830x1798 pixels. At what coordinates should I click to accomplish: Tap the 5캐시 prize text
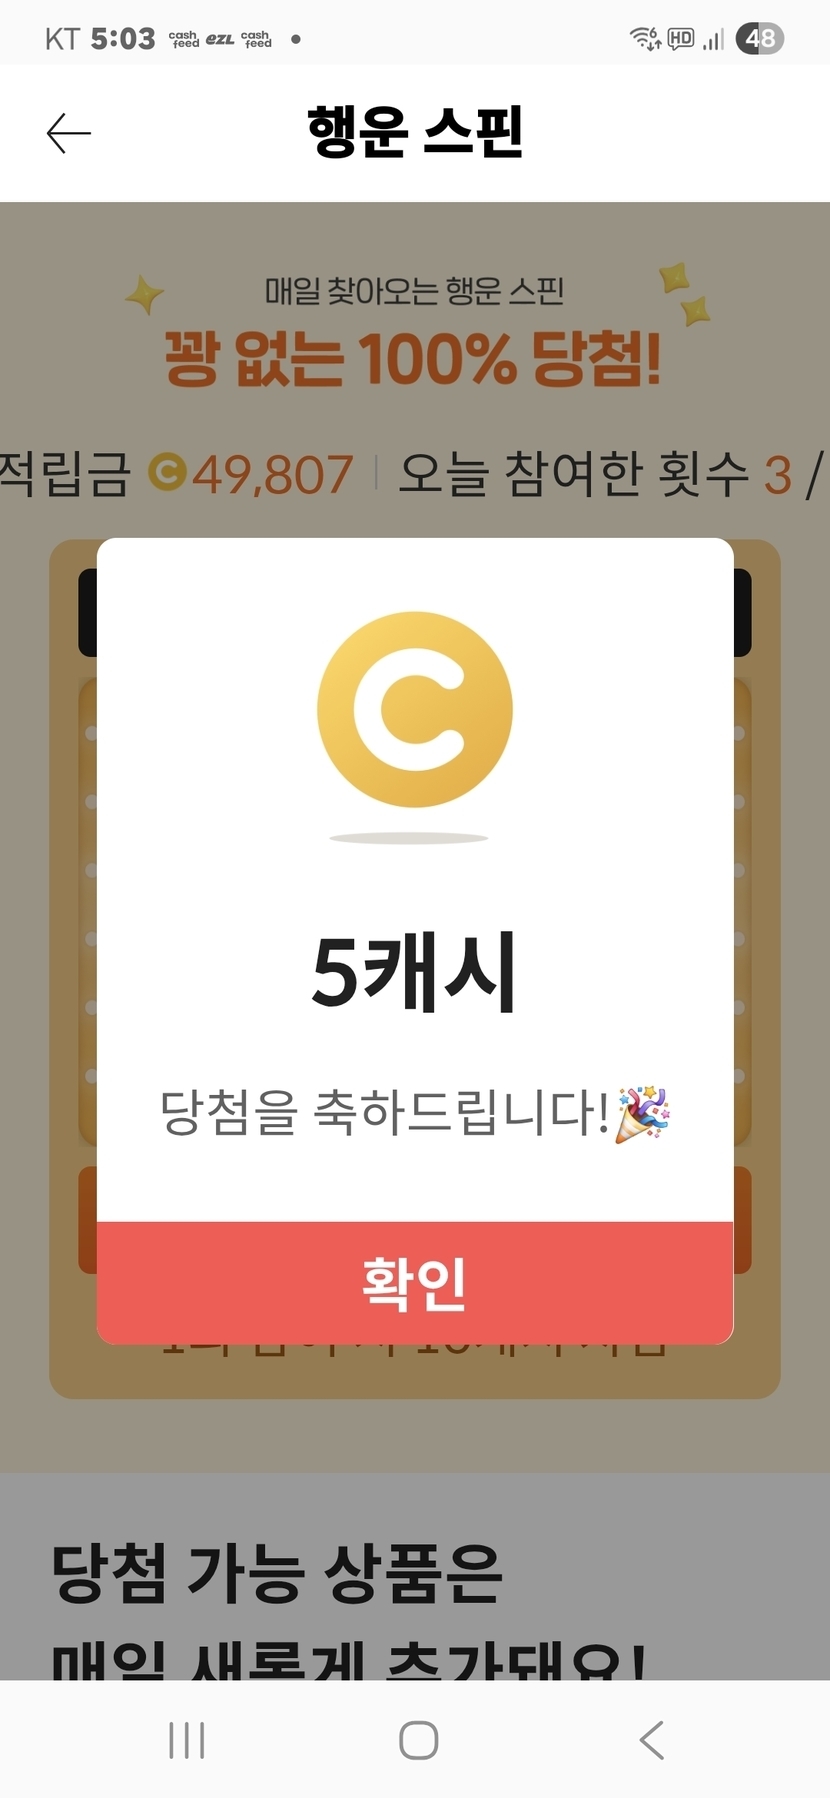point(414,971)
